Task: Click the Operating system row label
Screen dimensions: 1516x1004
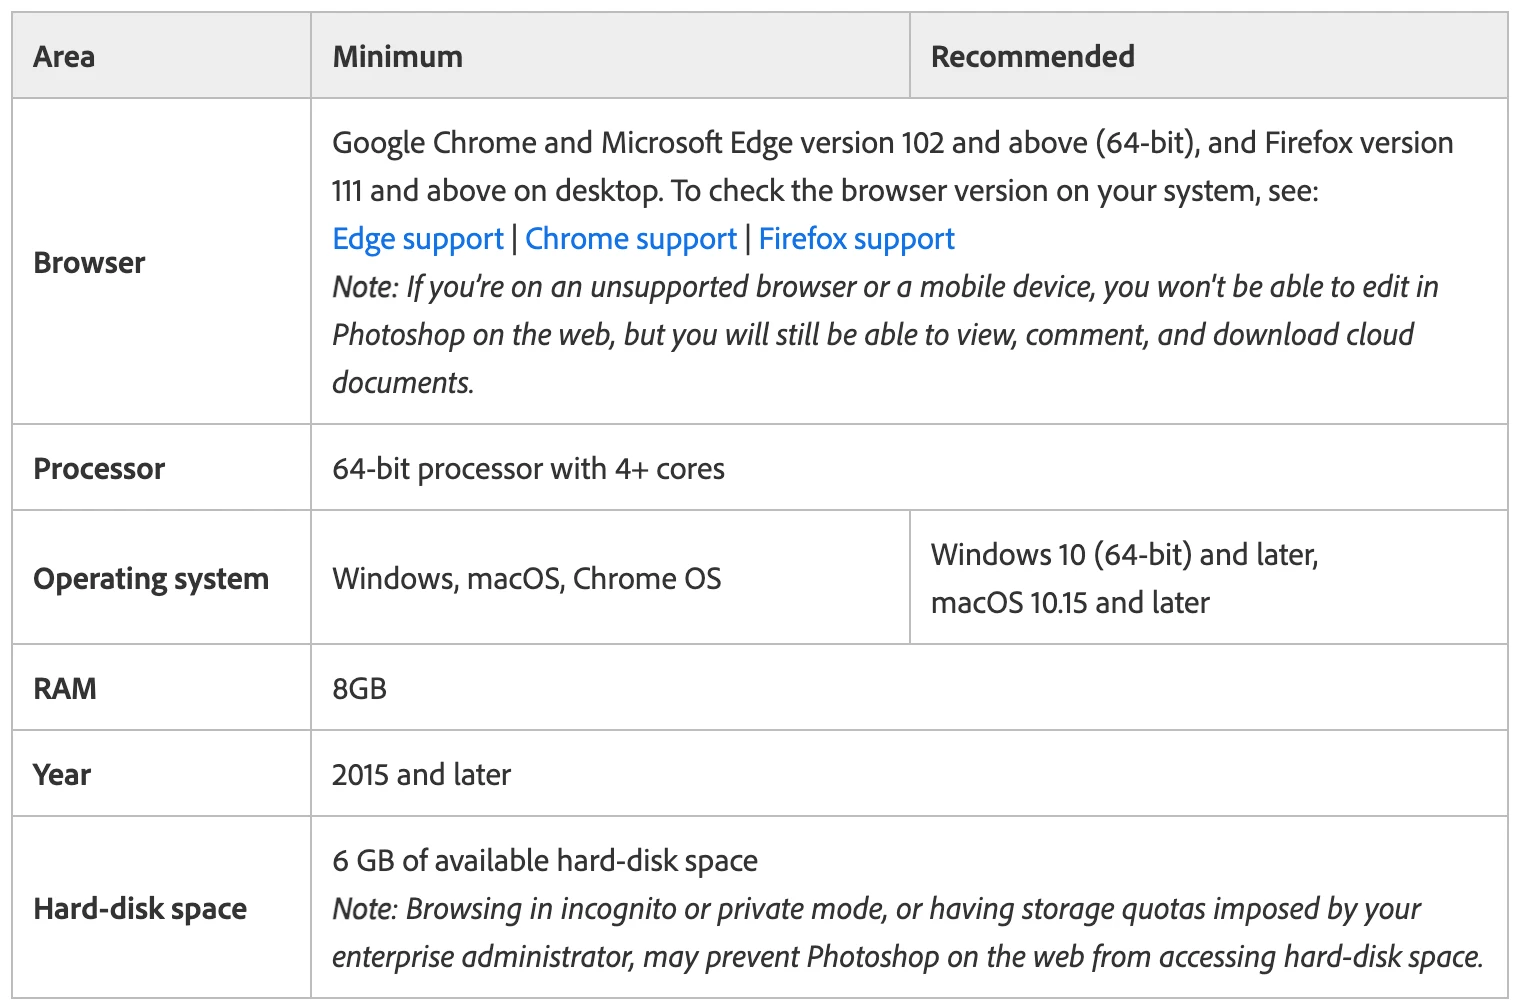Action: coord(151,579)
